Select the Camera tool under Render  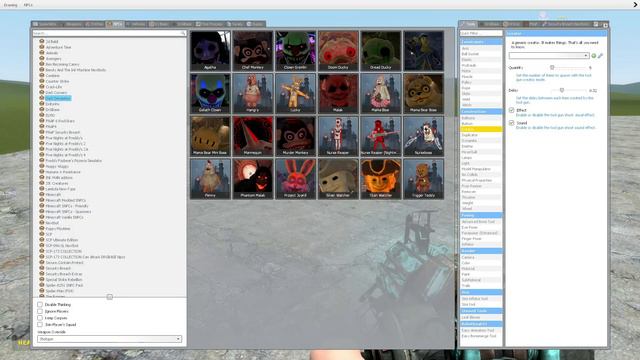[x=481, y=258]
